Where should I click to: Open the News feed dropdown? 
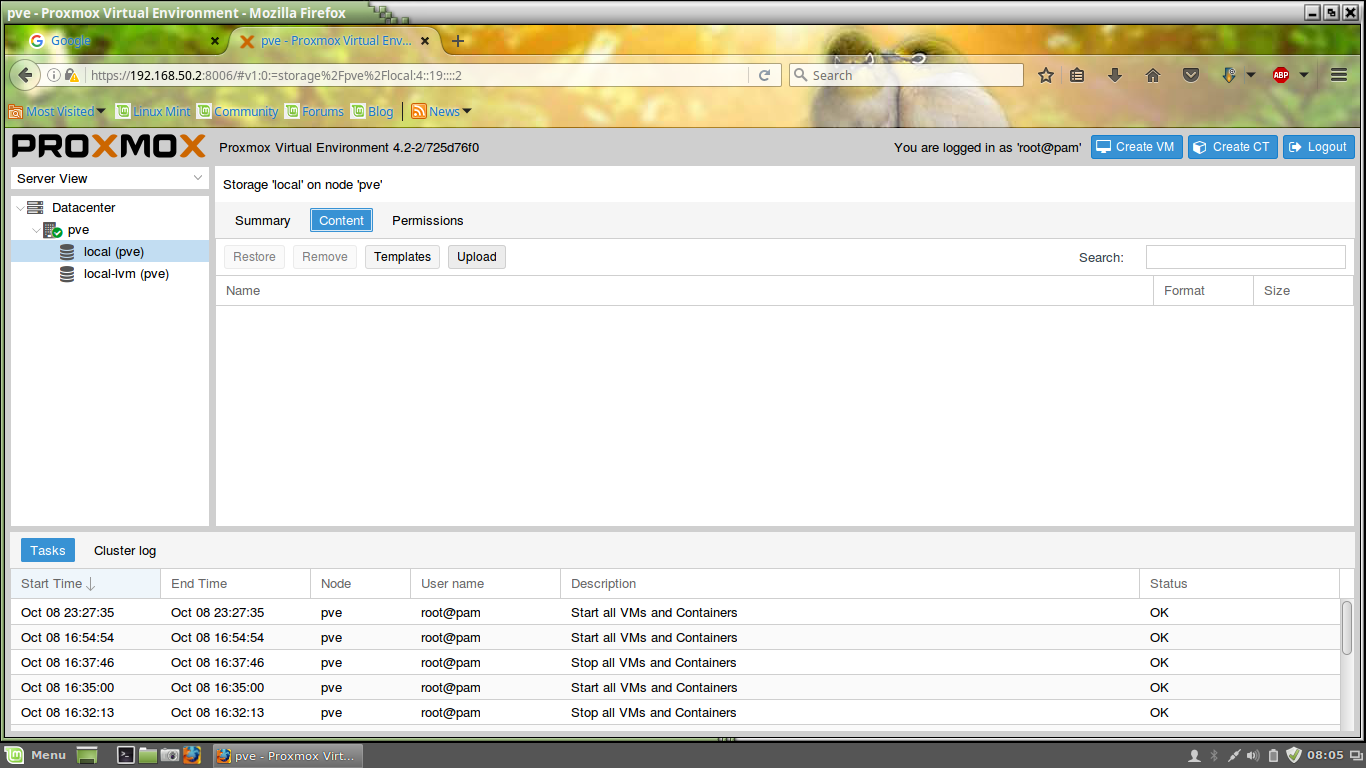coord(441,111)
